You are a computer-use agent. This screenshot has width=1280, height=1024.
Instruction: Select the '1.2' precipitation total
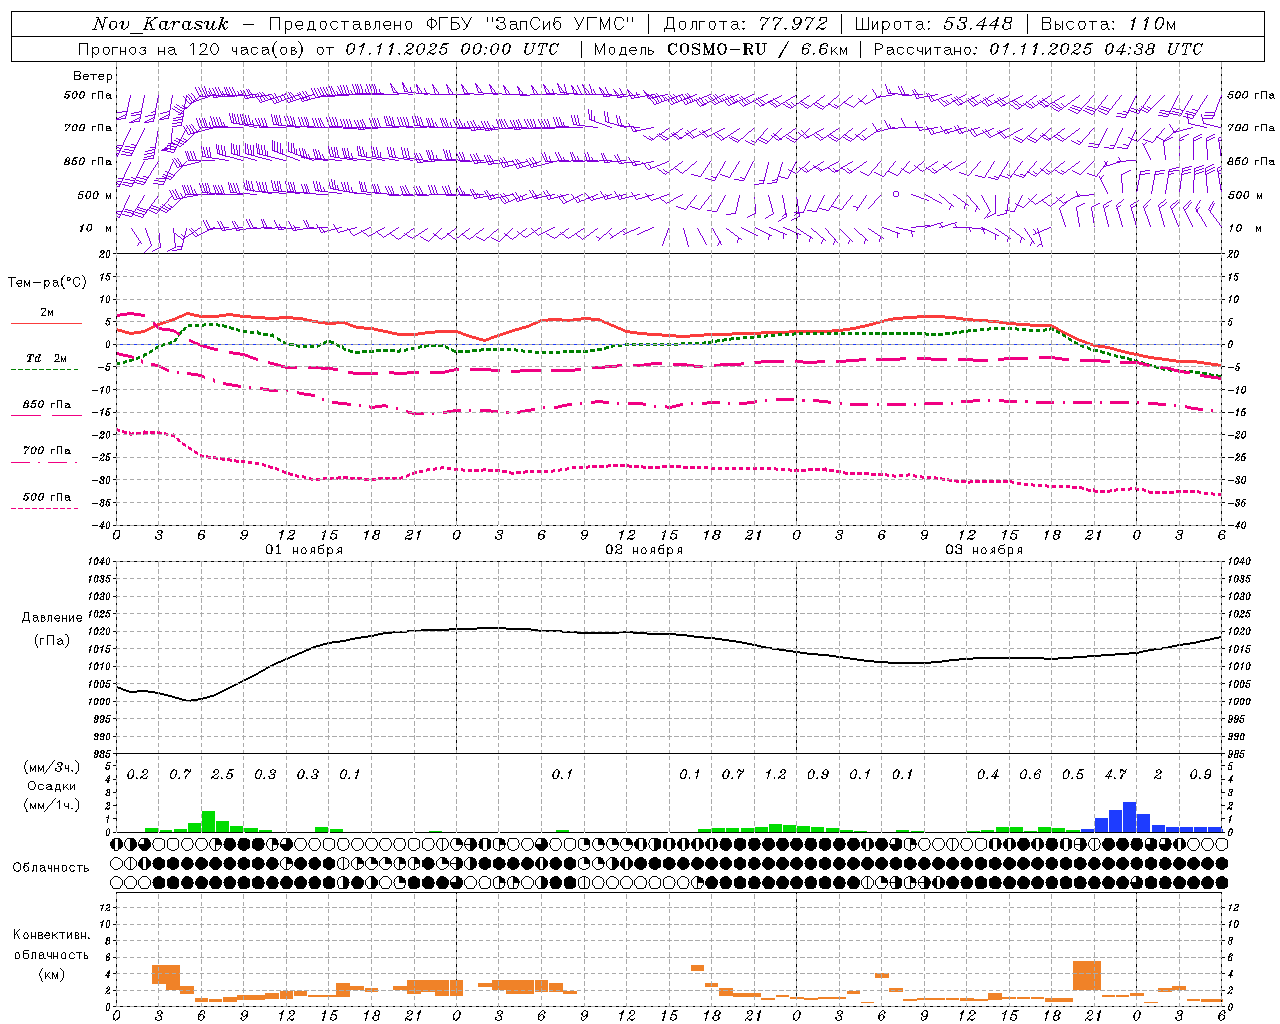(775, 774)
